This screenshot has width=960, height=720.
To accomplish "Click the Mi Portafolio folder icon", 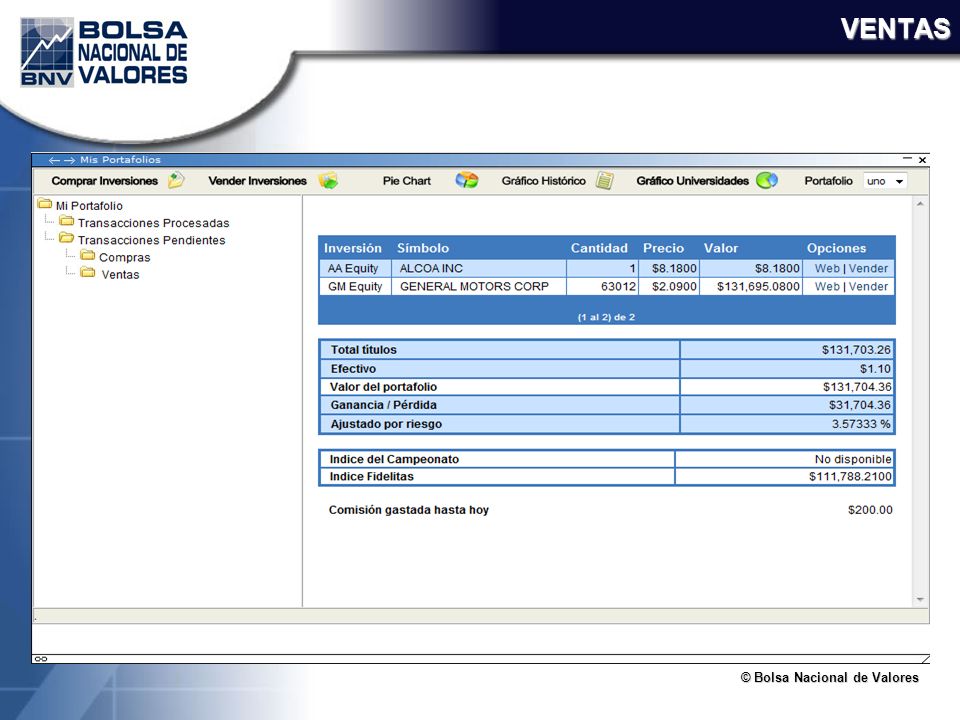I will [45, 204].
